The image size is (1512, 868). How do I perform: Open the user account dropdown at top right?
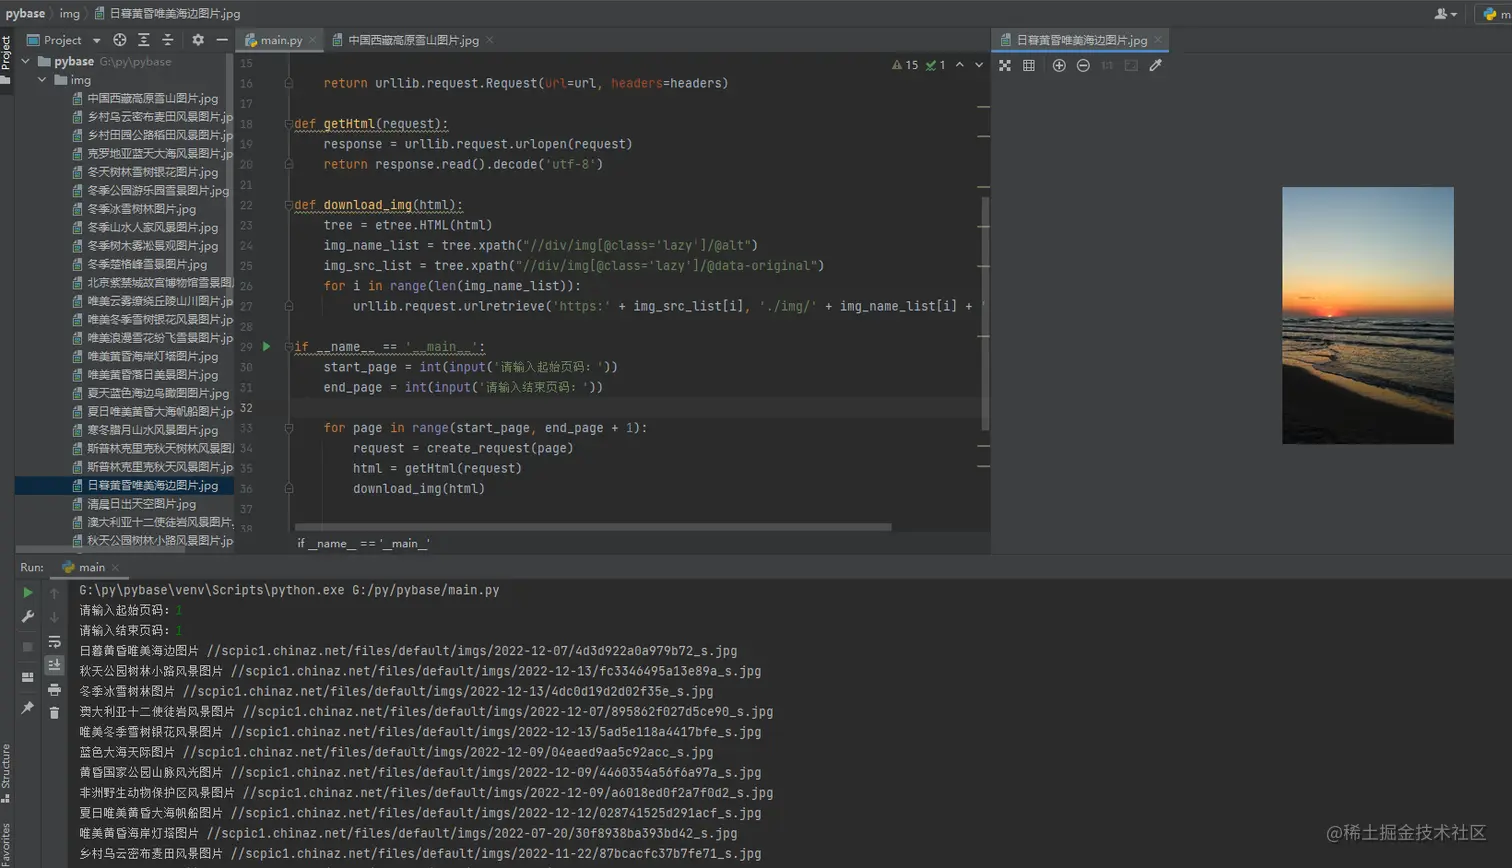tap(1446, 13)
